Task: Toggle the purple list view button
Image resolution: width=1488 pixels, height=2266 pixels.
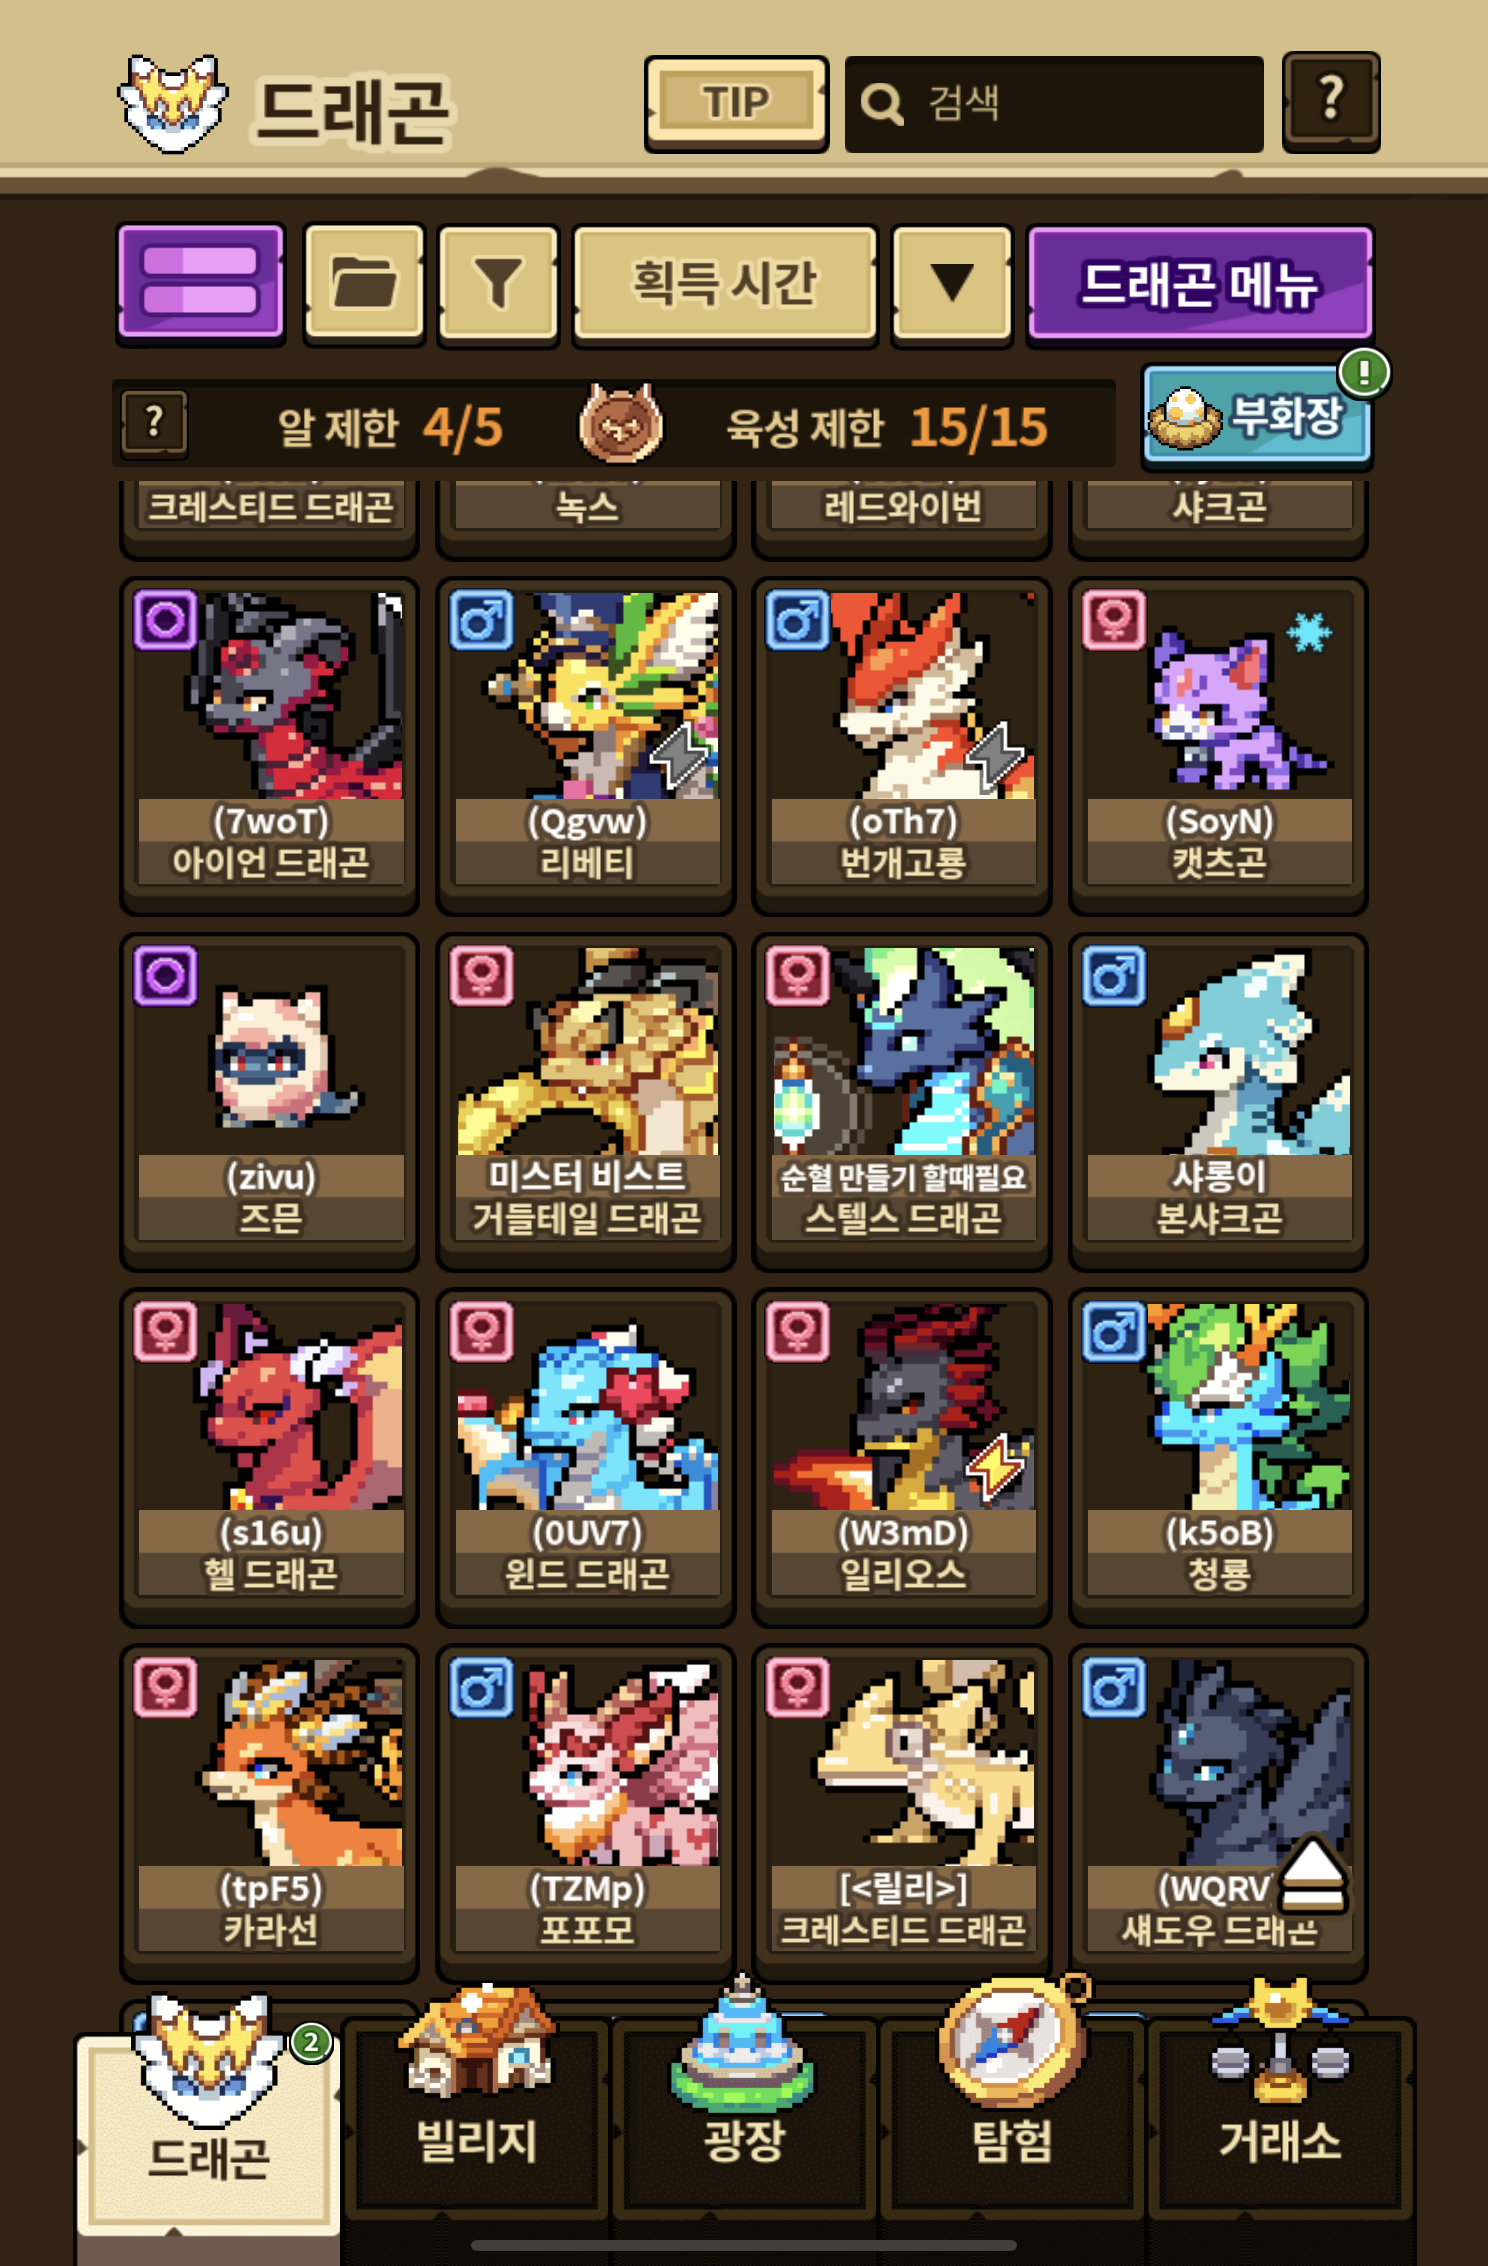Action: click(x=201, y=283)
